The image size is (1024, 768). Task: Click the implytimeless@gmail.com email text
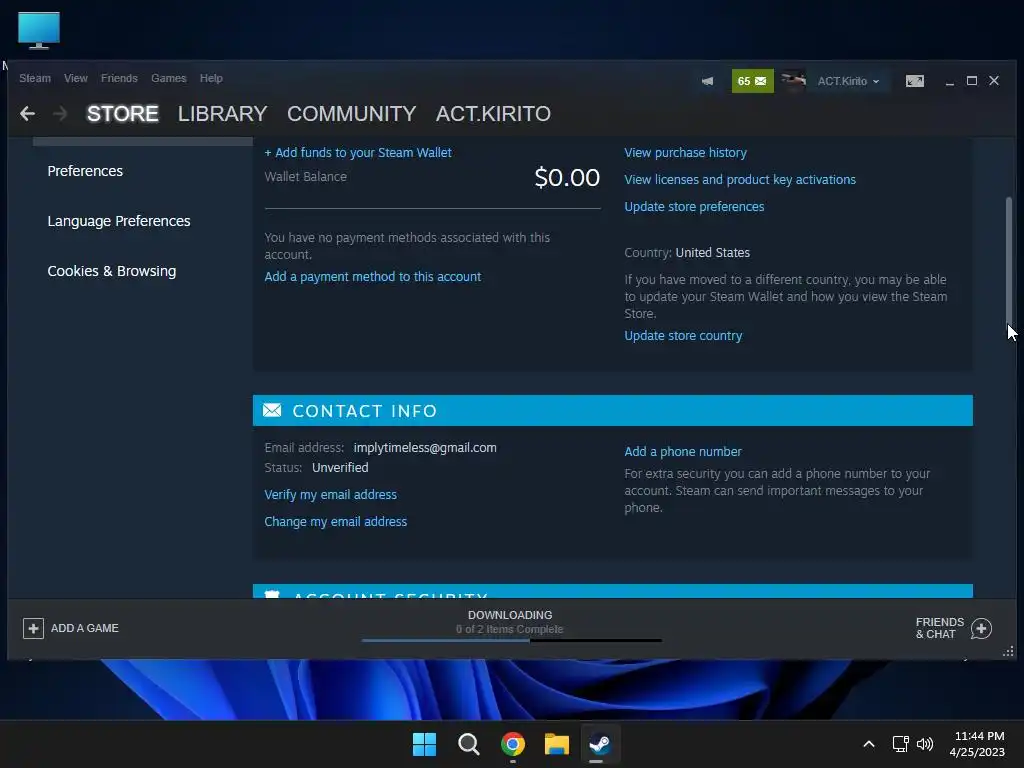[425, 448]
